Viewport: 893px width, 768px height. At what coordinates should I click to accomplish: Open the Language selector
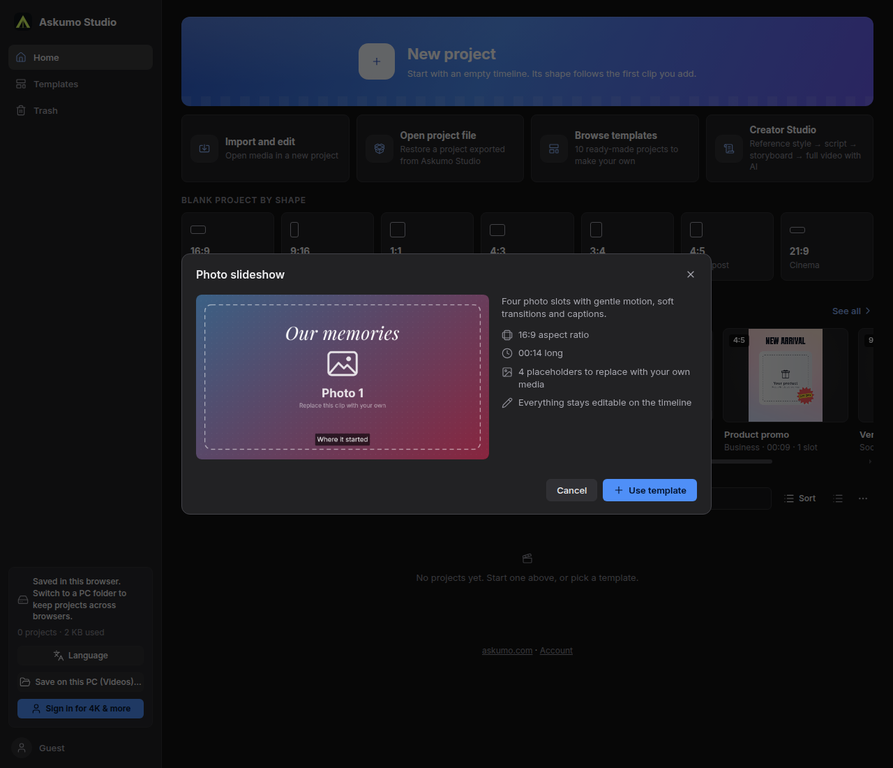tap(80, 655)
